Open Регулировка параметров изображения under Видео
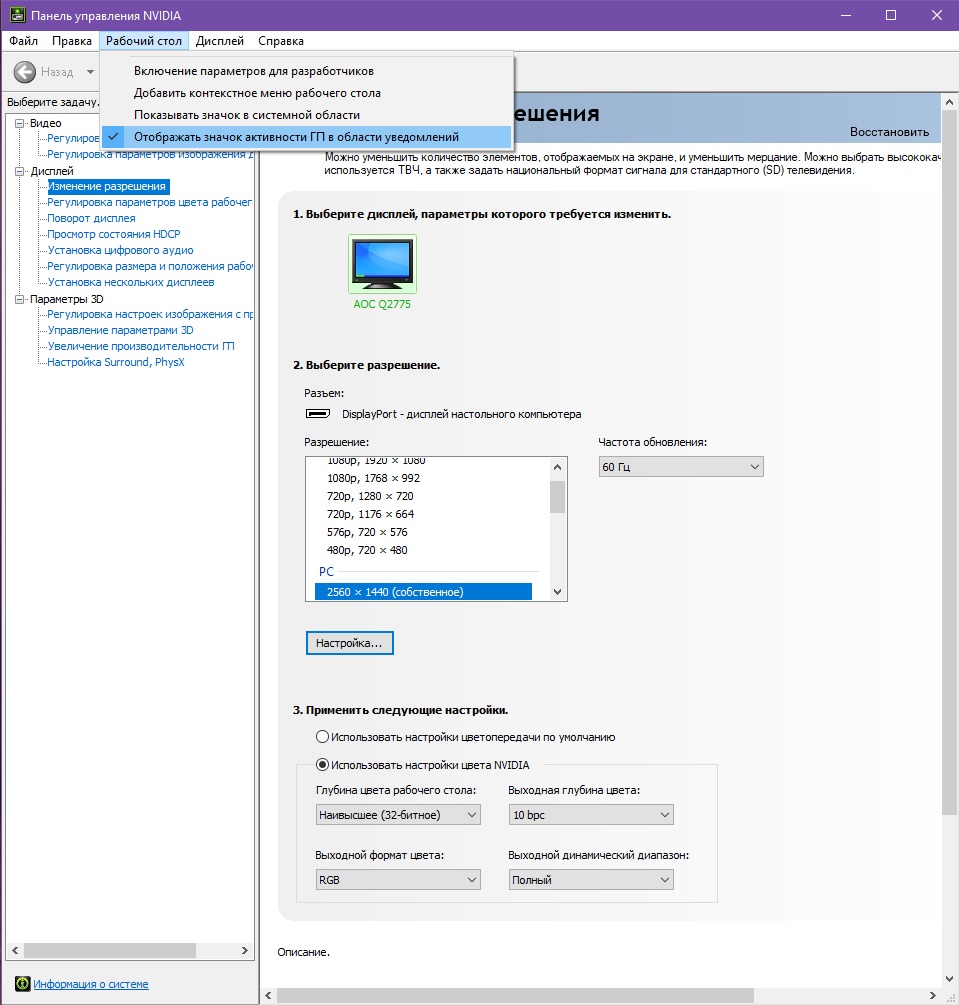 click(x=151, y=154)
